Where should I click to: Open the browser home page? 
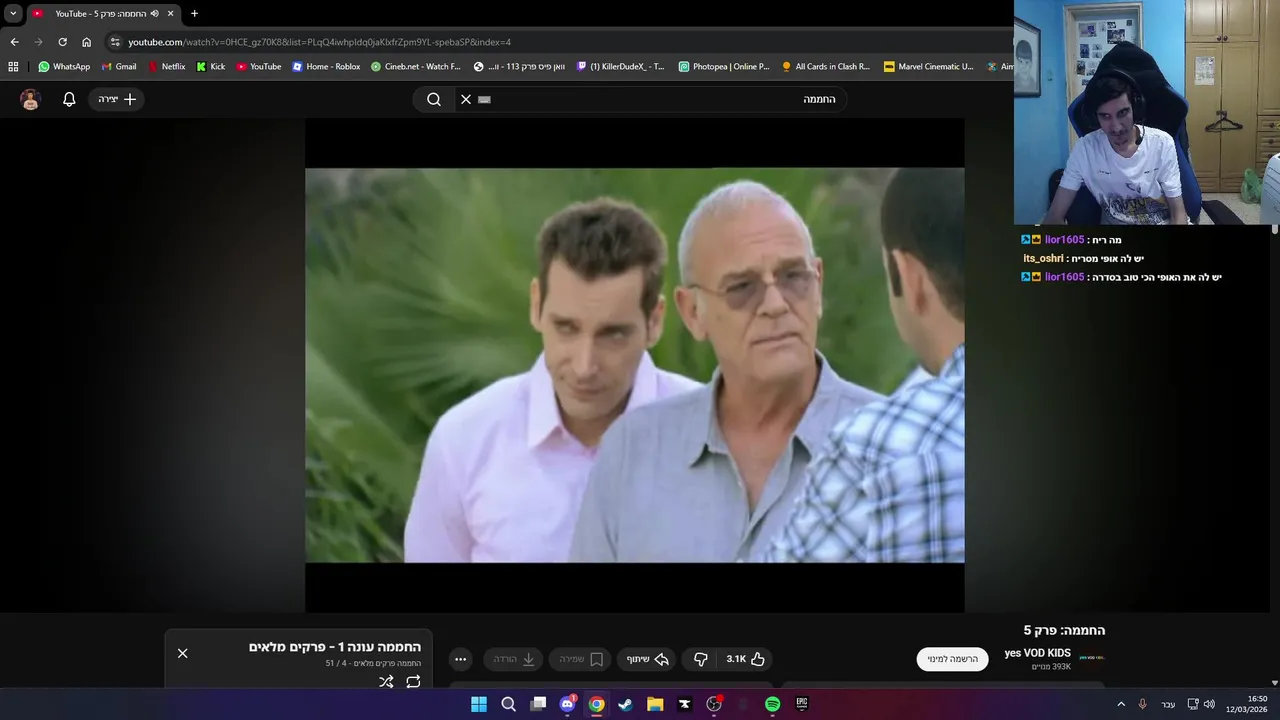86,42
